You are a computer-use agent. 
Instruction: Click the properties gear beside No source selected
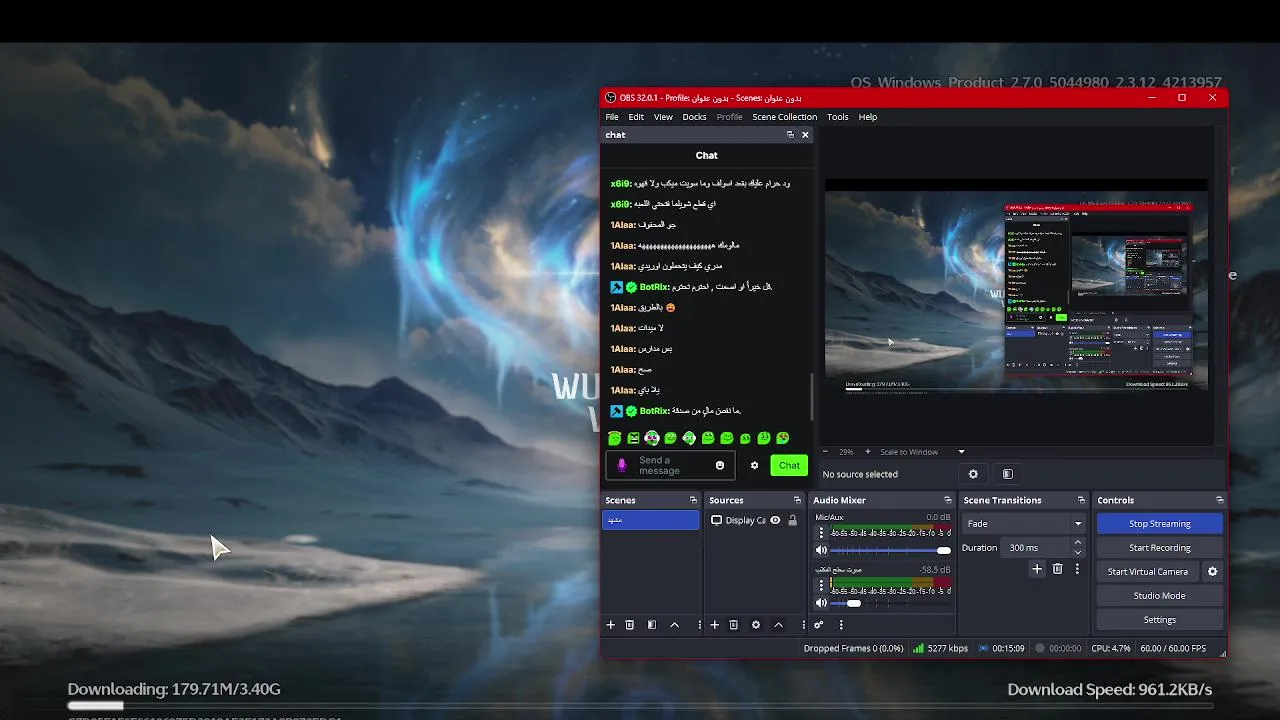tap(973, 474)
